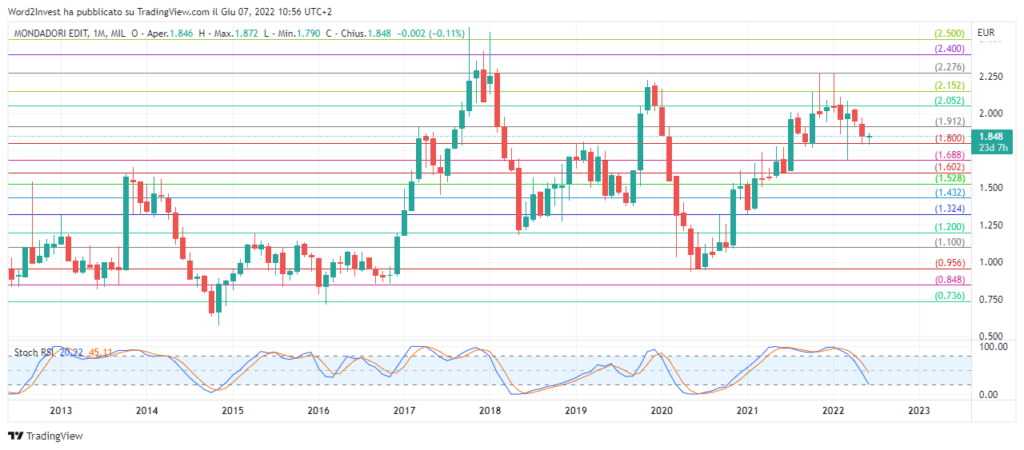1024x450 pixels.
Task: Select the purple 2.400 level label
Action: [x=948, y=49]
